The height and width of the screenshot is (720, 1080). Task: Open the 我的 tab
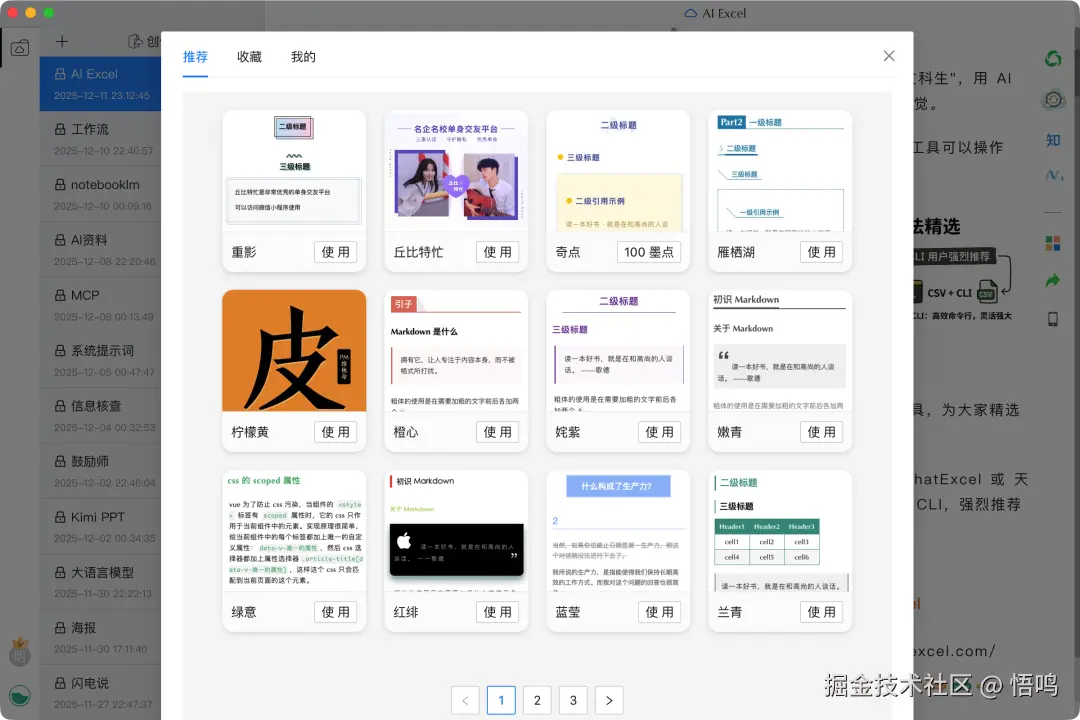pos(303,57)
